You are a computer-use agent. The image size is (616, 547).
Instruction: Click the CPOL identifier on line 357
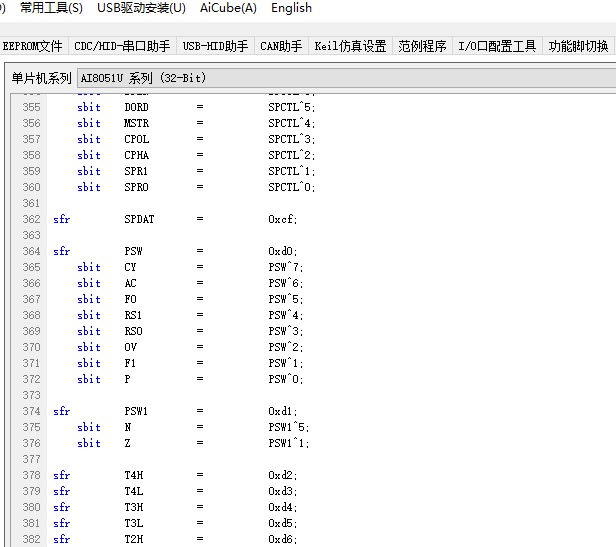137,139
